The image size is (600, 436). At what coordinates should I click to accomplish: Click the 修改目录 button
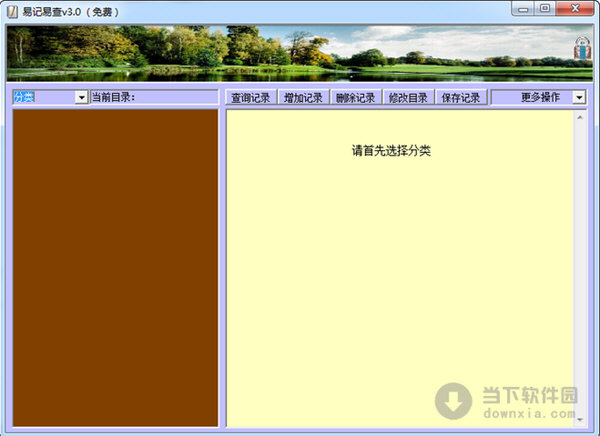coord(408,98)
